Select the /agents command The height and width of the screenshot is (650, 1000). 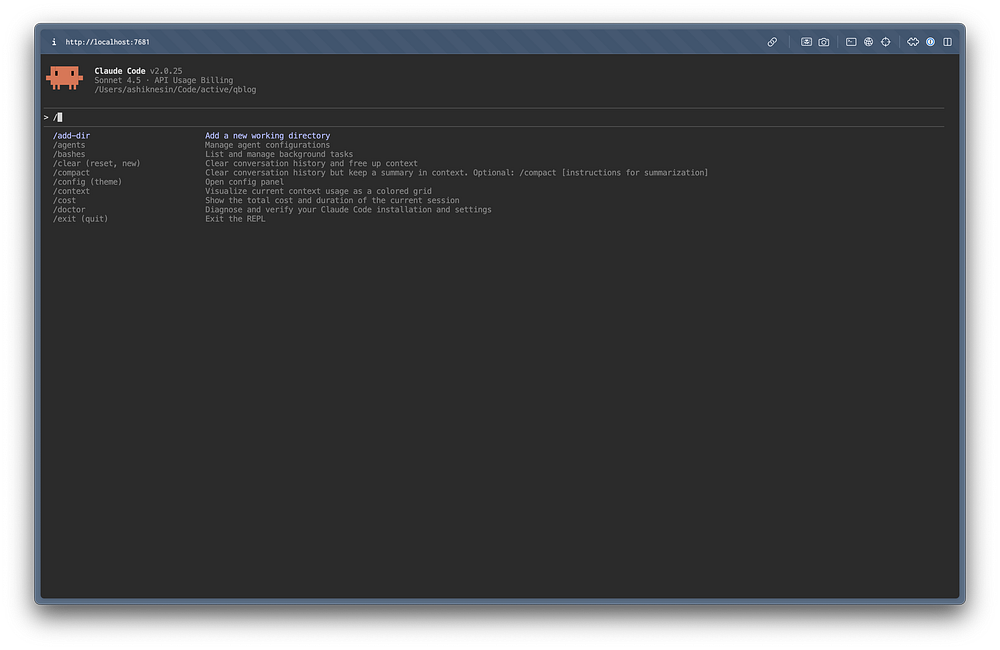(69, 145)
